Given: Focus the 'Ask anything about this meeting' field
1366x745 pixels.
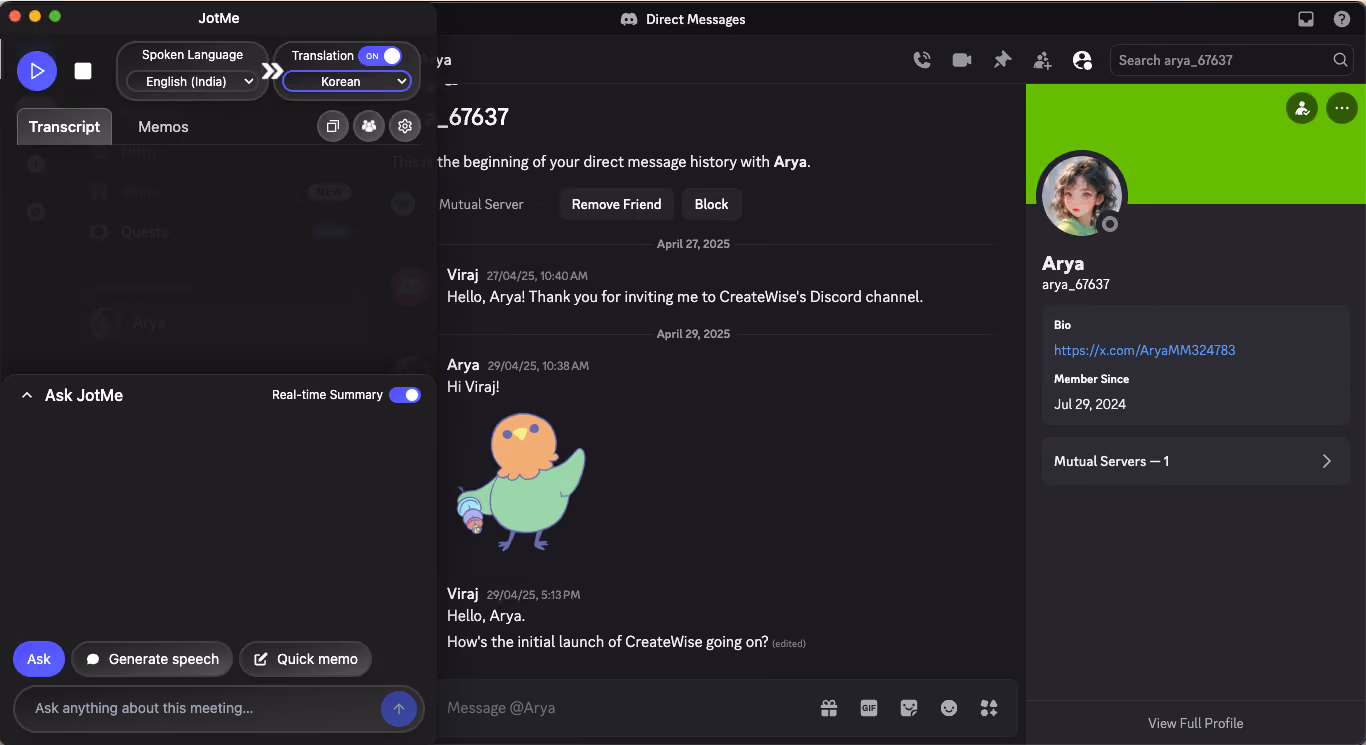Looking at the screenshot, I should pos(205,708).
